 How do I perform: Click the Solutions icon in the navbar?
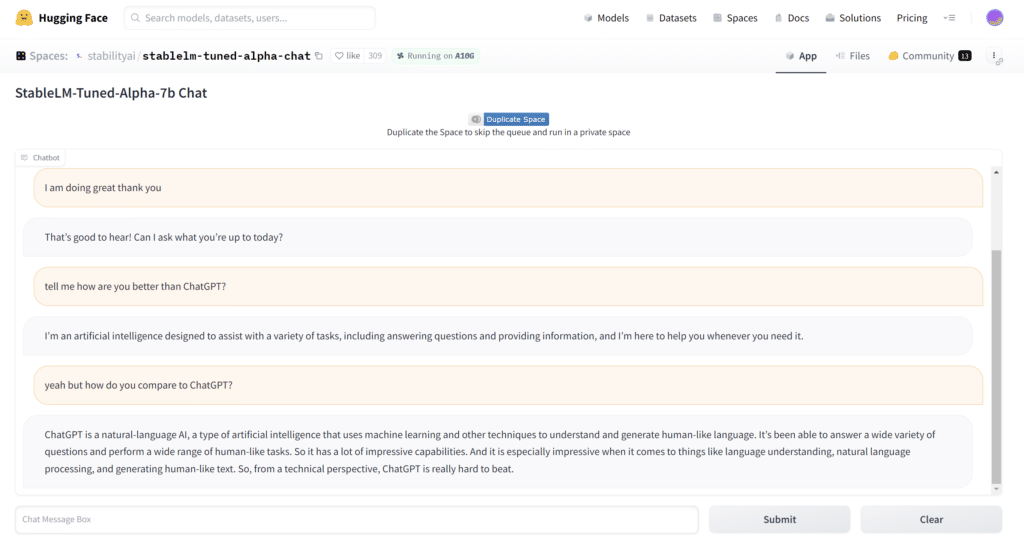tap(829, 18)
